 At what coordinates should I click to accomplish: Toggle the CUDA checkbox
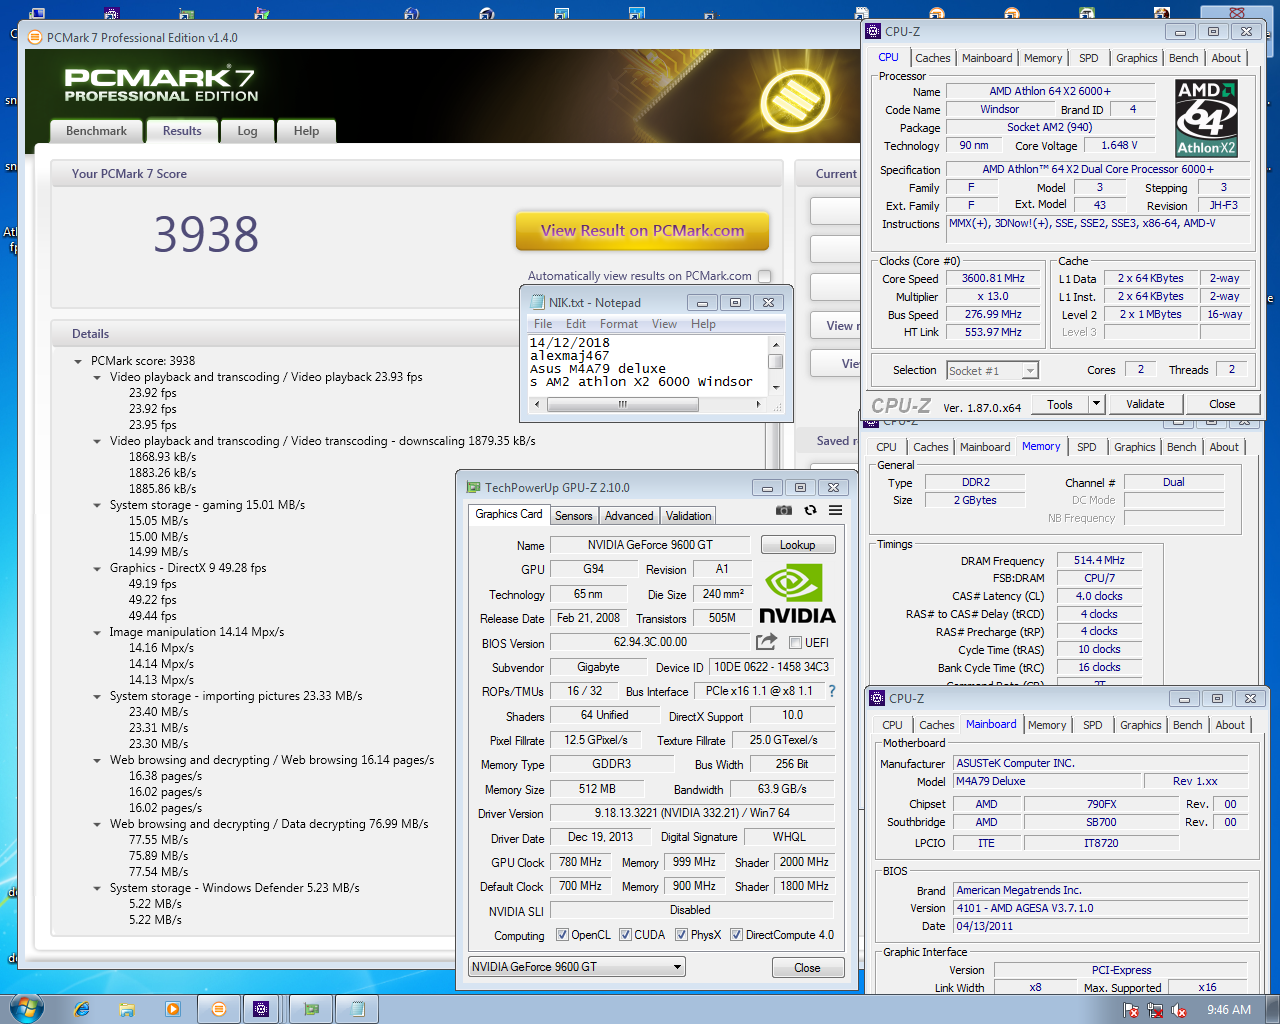click(x=625, y=935)
